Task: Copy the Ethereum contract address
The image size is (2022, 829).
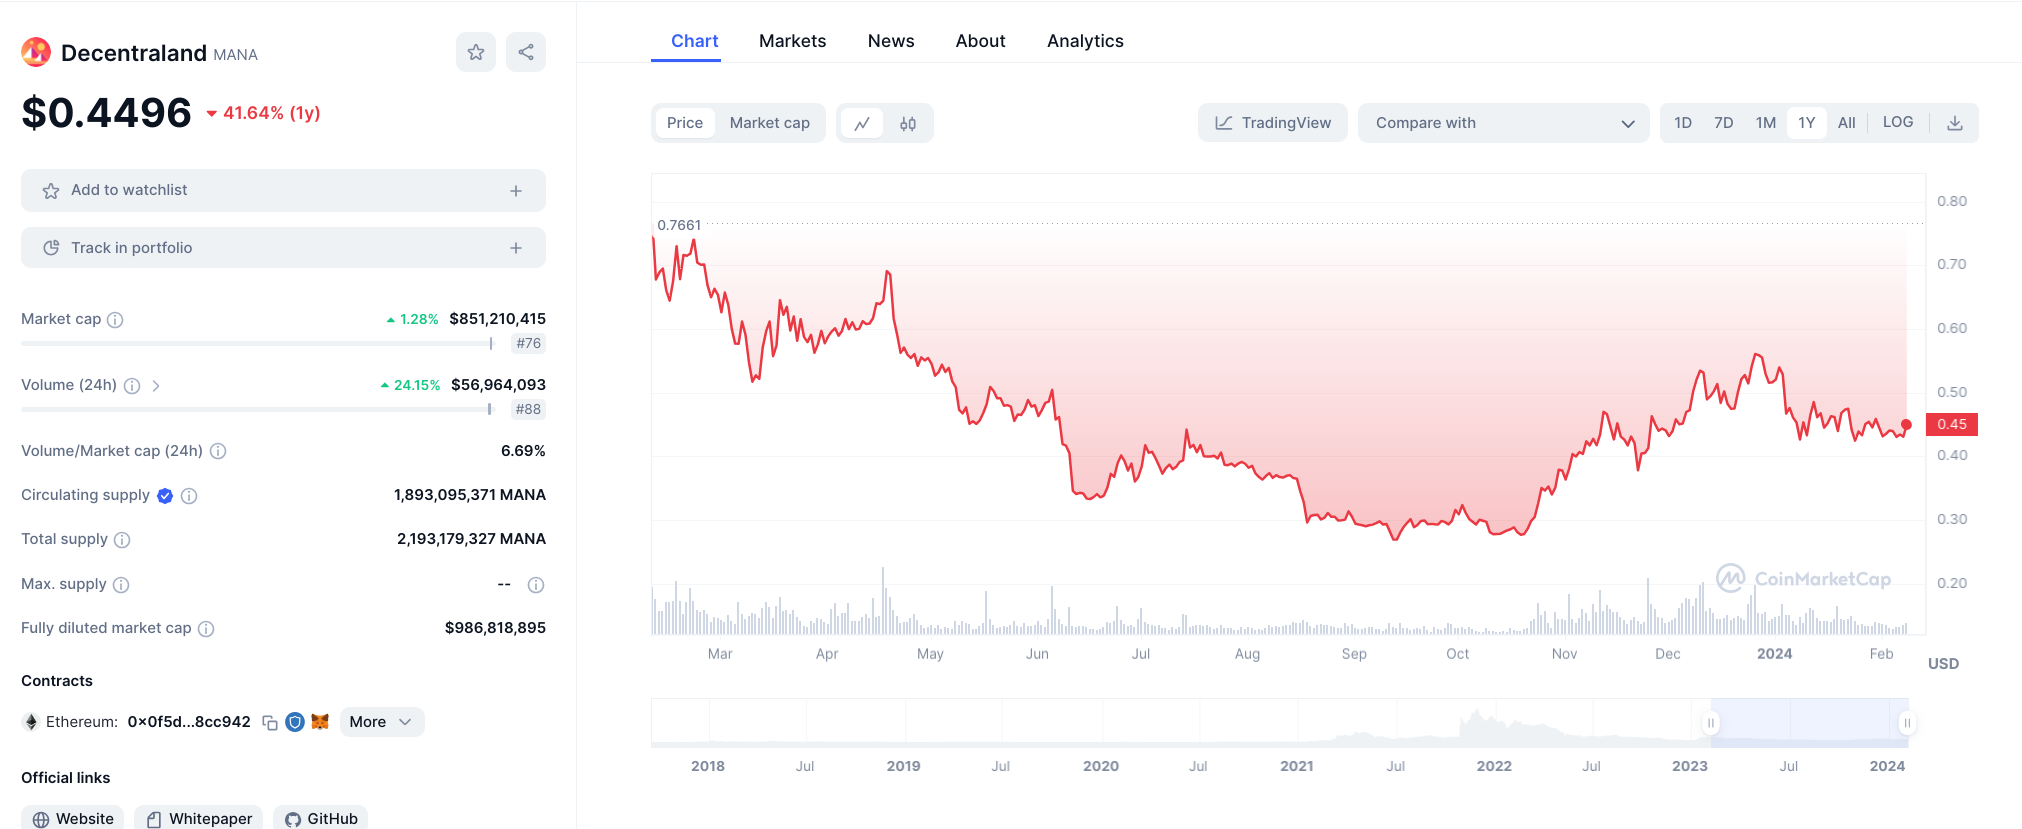Action: [x=270, y=722]
